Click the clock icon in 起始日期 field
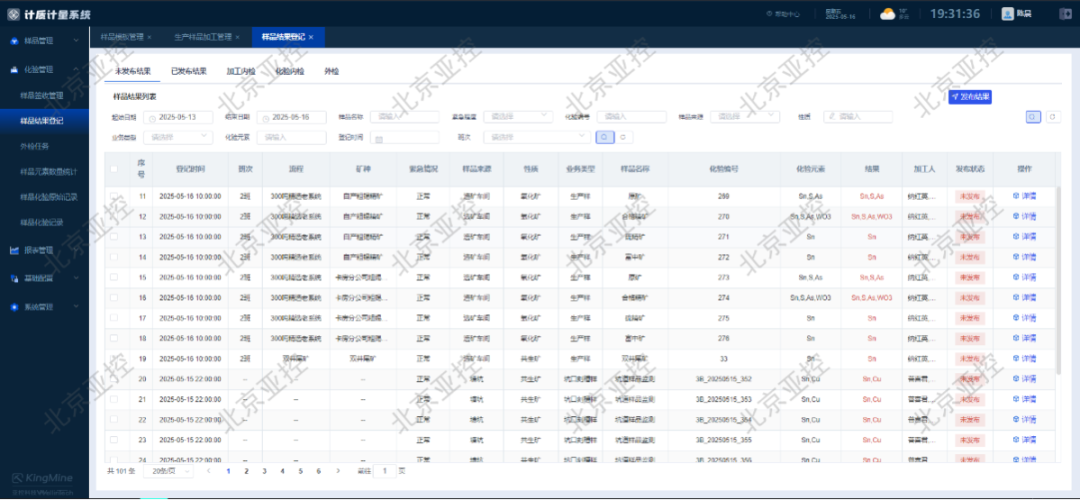1080x500 pixels. coord(152,118)
